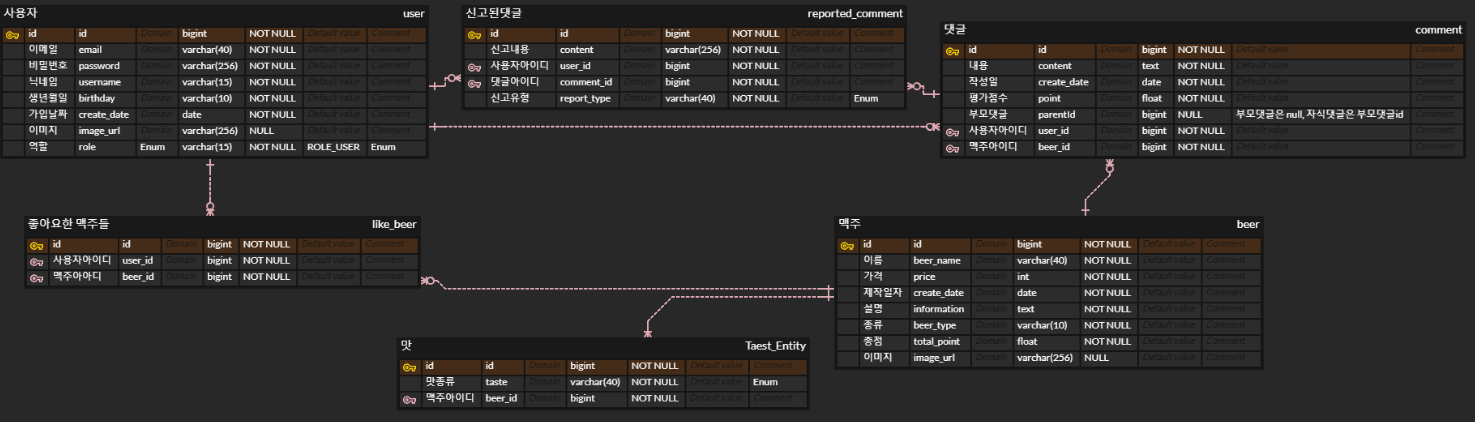This screenshot has width=1475, height=422.
Task: Click the 제작일자 logical name cell
Action: coord(884,293)
